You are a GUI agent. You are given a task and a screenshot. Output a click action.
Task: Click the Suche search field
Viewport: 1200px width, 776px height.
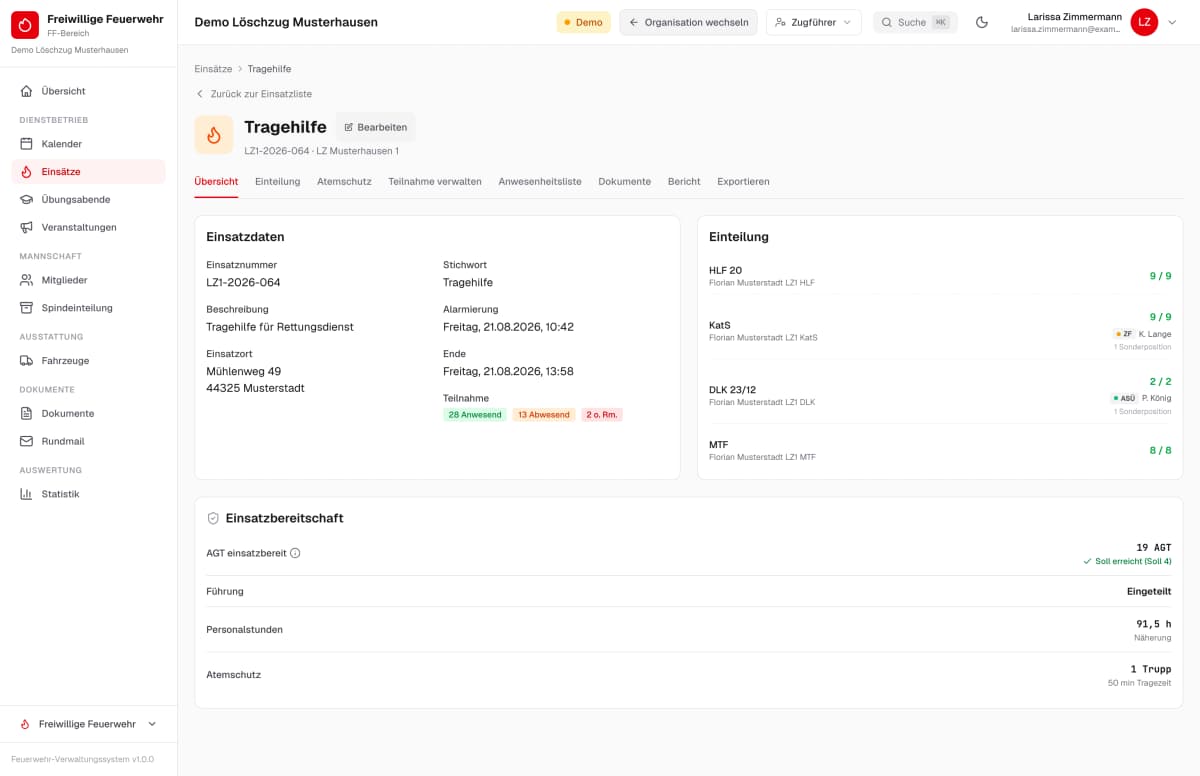(x=915, y=22)
